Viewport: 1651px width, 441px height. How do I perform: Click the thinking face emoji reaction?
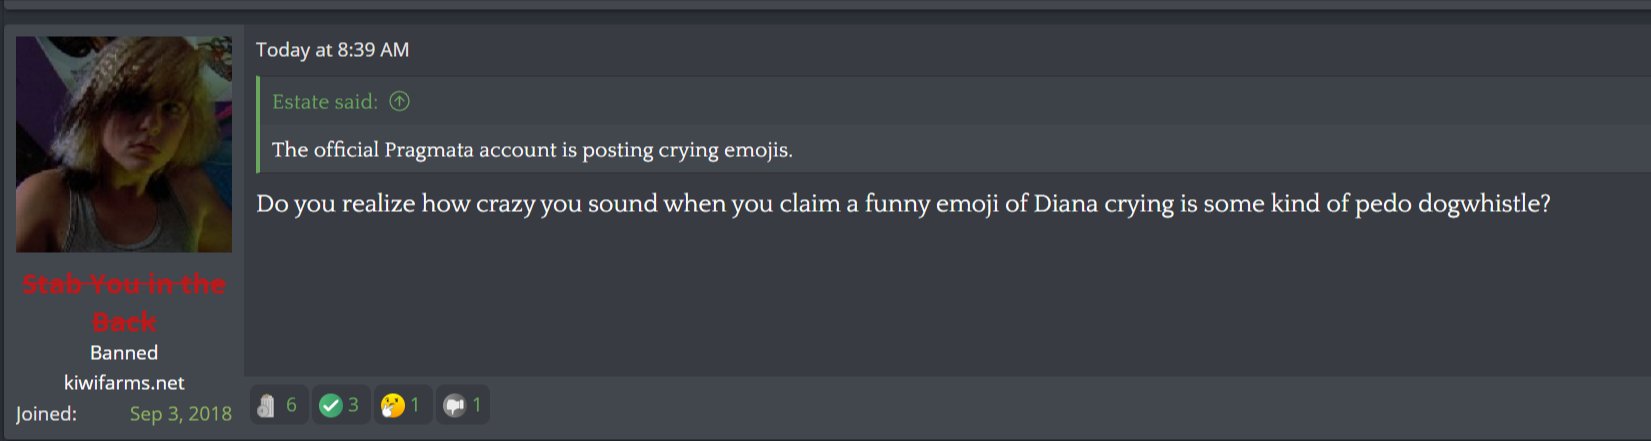(393, 405)
